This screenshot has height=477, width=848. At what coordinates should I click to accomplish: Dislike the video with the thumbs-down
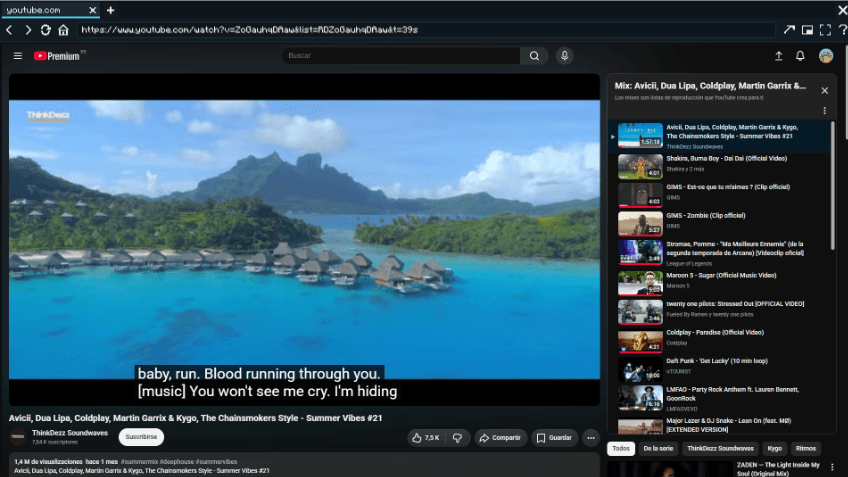(458, 438)
